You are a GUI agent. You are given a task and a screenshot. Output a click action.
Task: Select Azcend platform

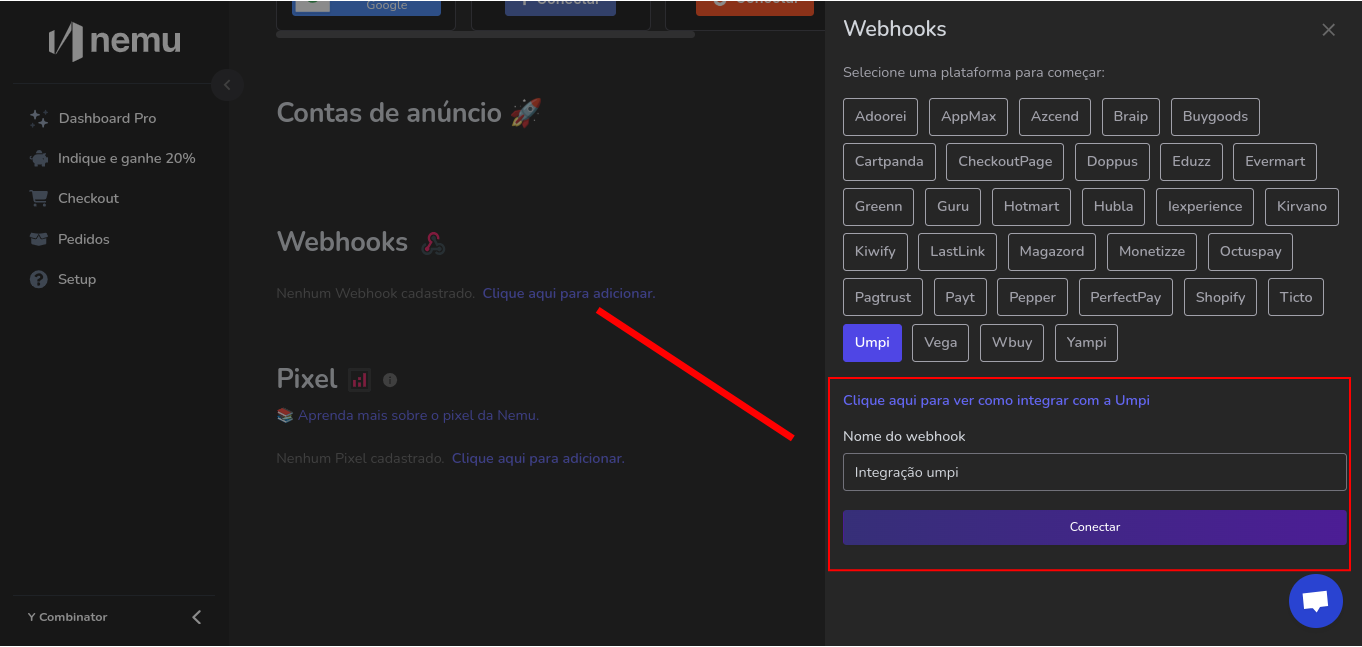pyautogui.click(x=1055, y=116)
